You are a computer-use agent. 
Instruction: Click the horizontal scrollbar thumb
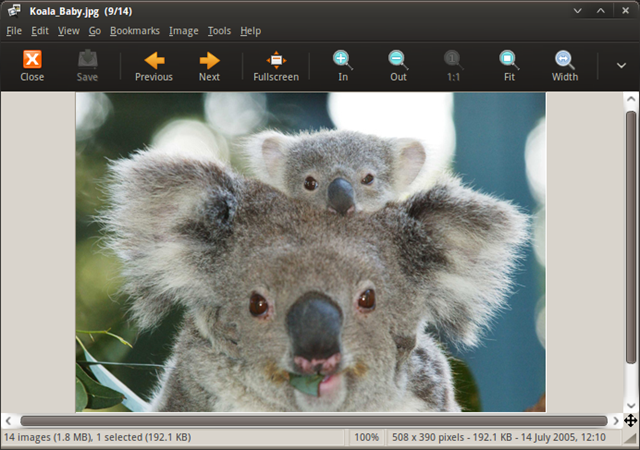[x=314, y=421]
